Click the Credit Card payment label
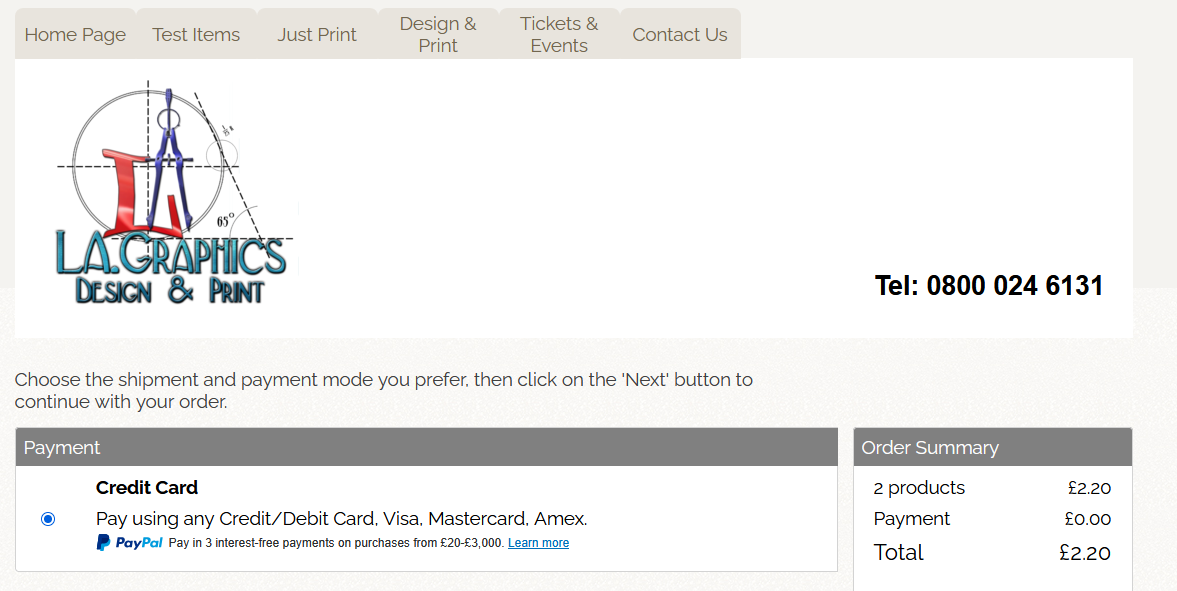 pyautogui.click(x=147, y=488)
